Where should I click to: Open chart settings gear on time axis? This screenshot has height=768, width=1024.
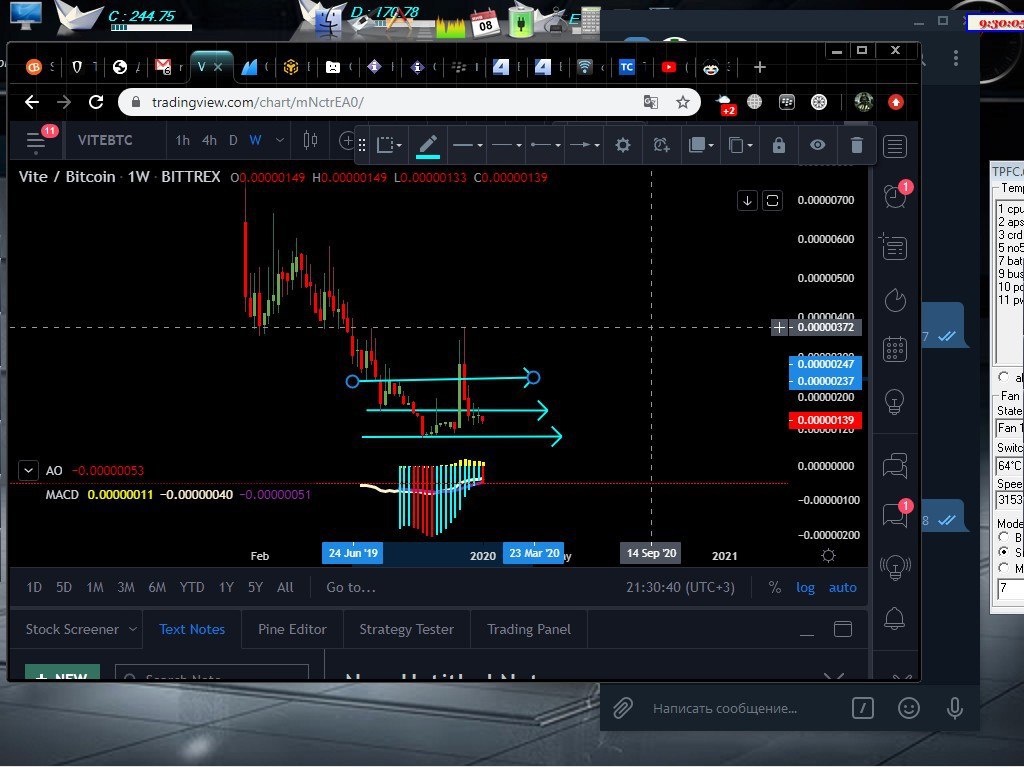coord(828,556)
